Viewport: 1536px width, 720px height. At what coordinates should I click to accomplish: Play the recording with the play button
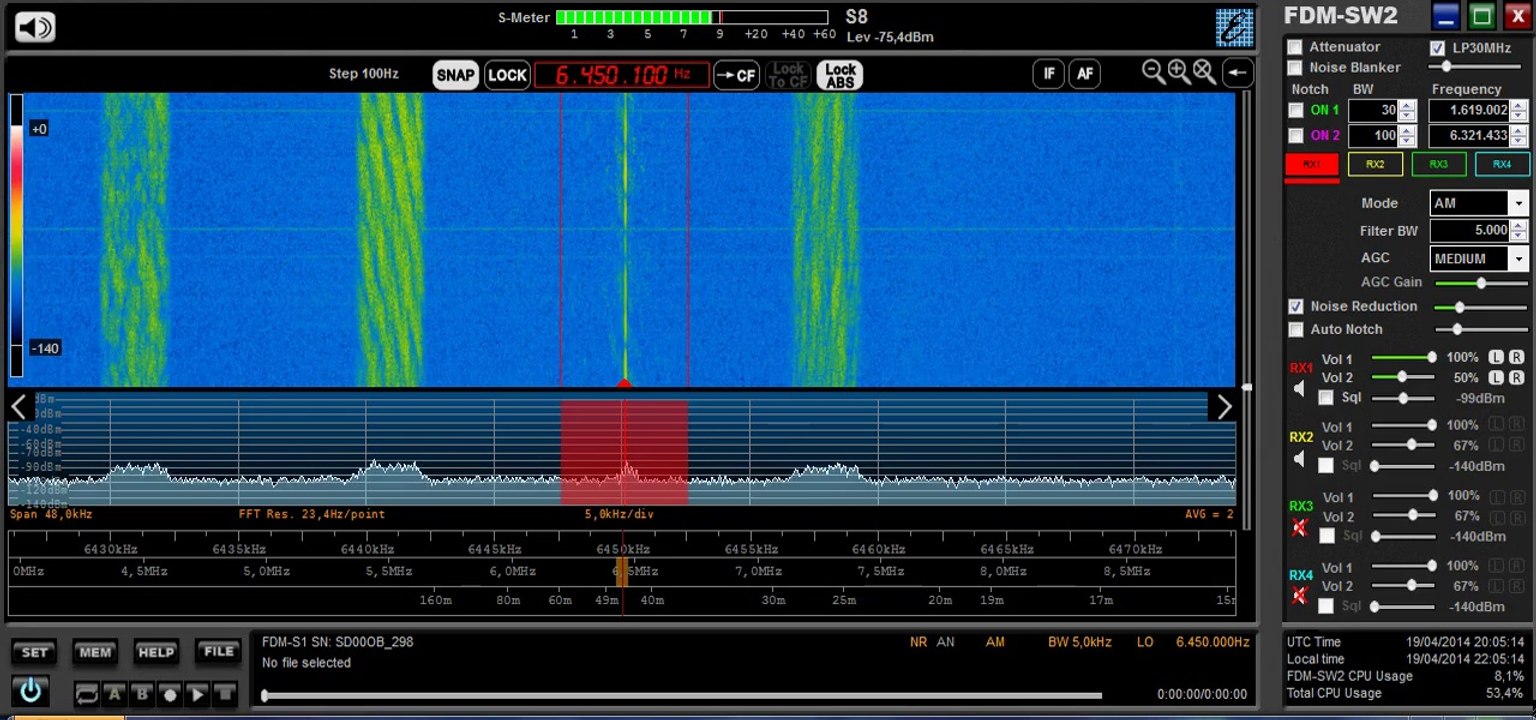[x=197, y=693]
